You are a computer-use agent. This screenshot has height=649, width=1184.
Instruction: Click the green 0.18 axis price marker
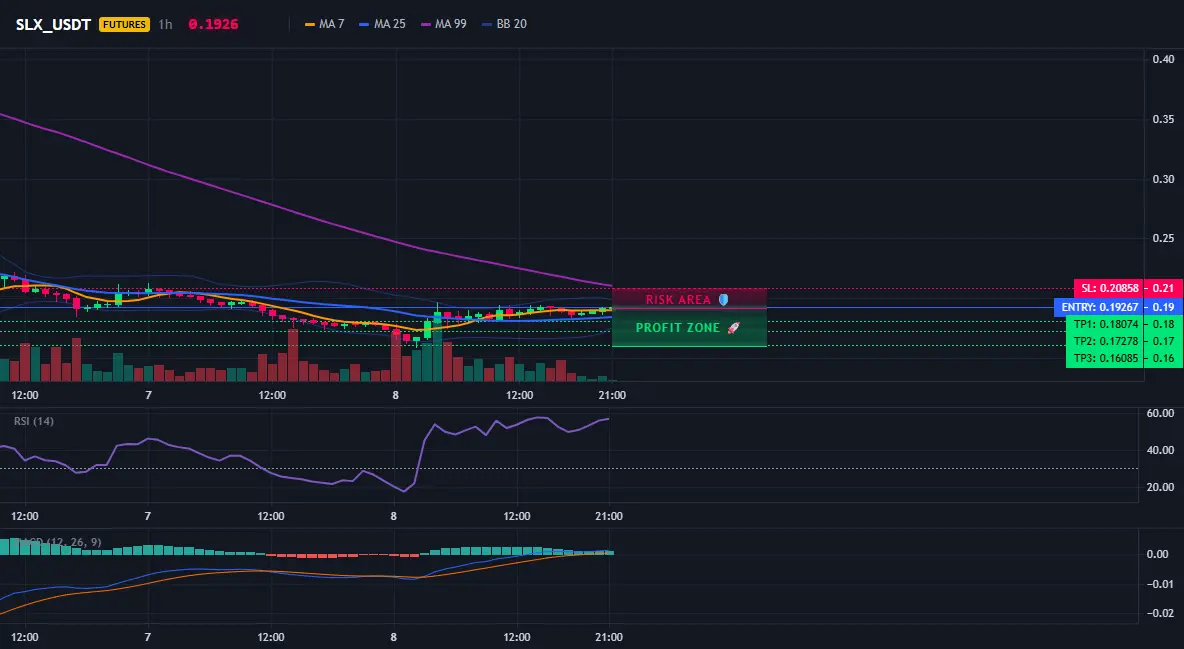(1164, 324)
